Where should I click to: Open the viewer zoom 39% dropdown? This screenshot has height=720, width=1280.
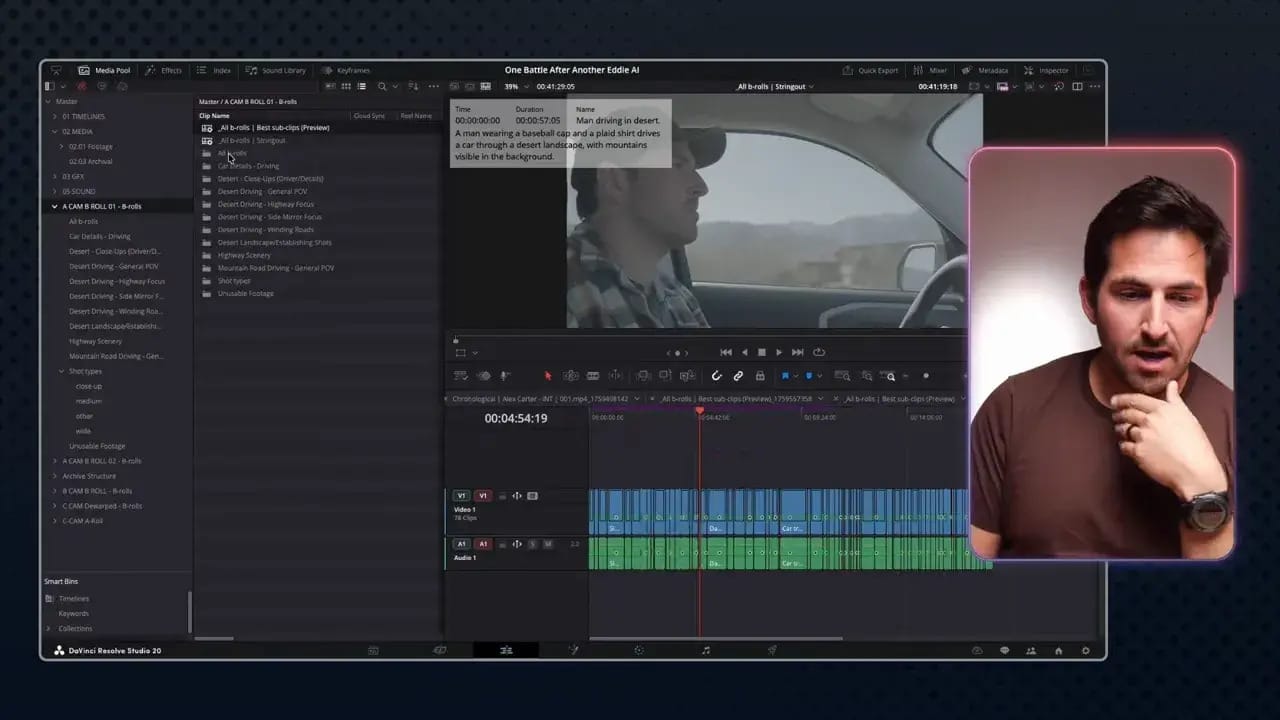coord(515,87)
